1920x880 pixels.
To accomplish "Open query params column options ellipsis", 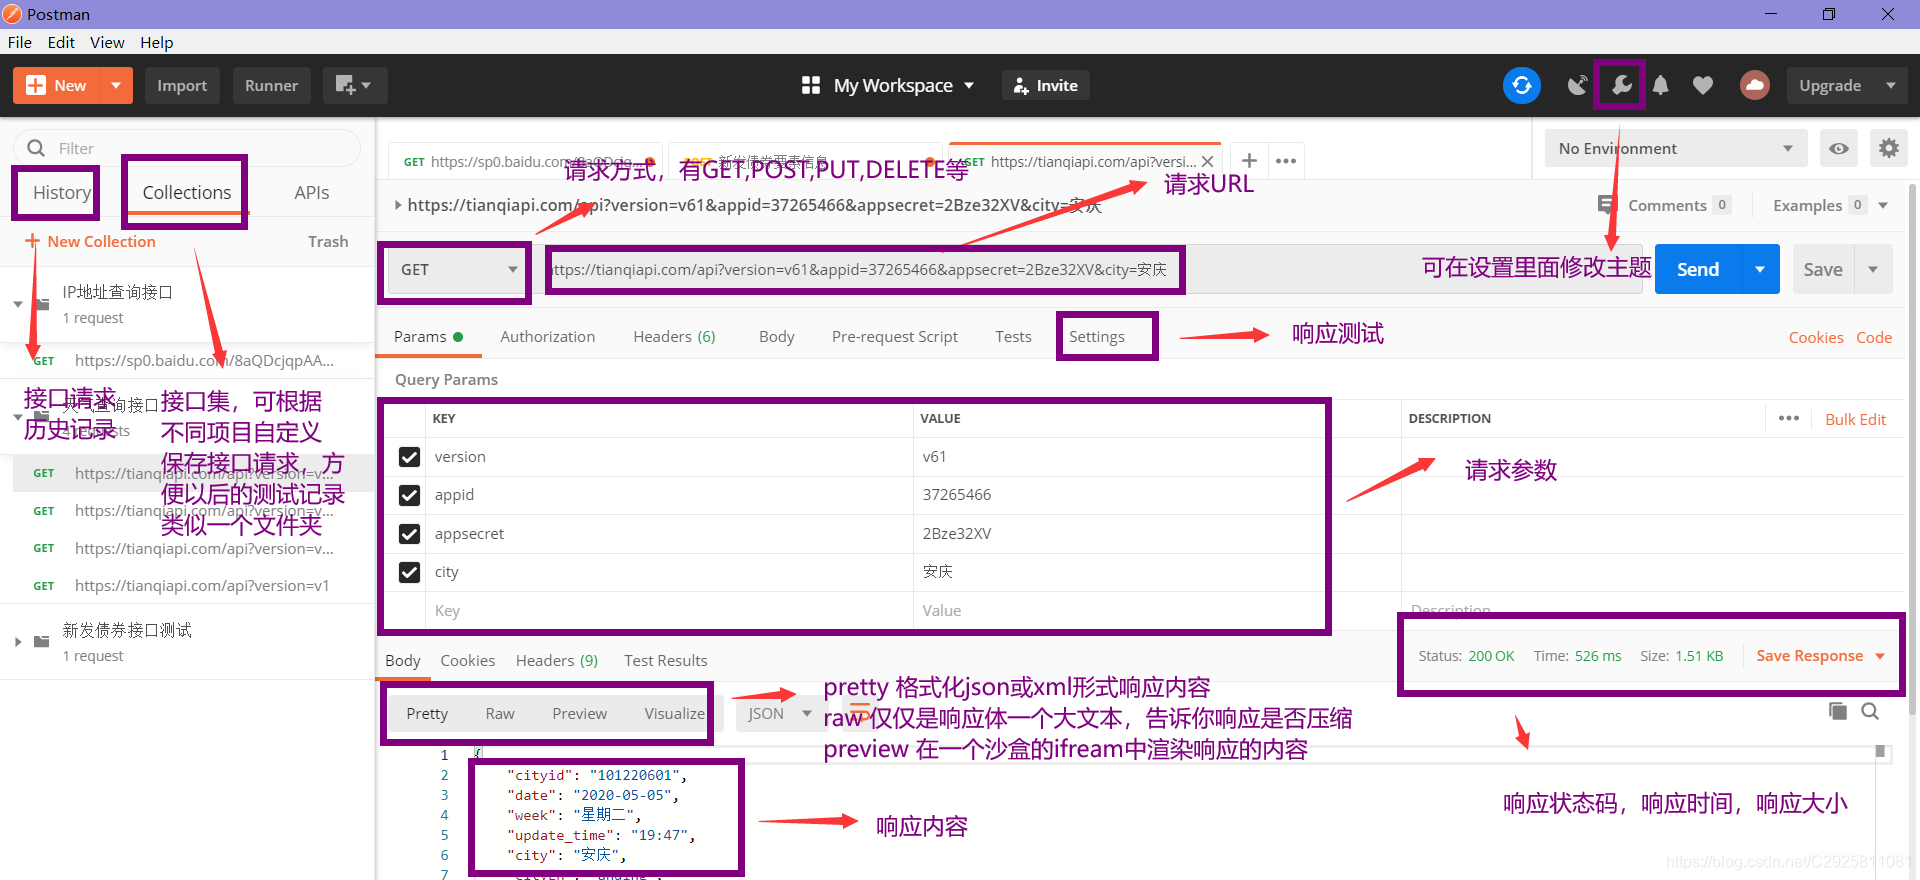I will 1789,418.
